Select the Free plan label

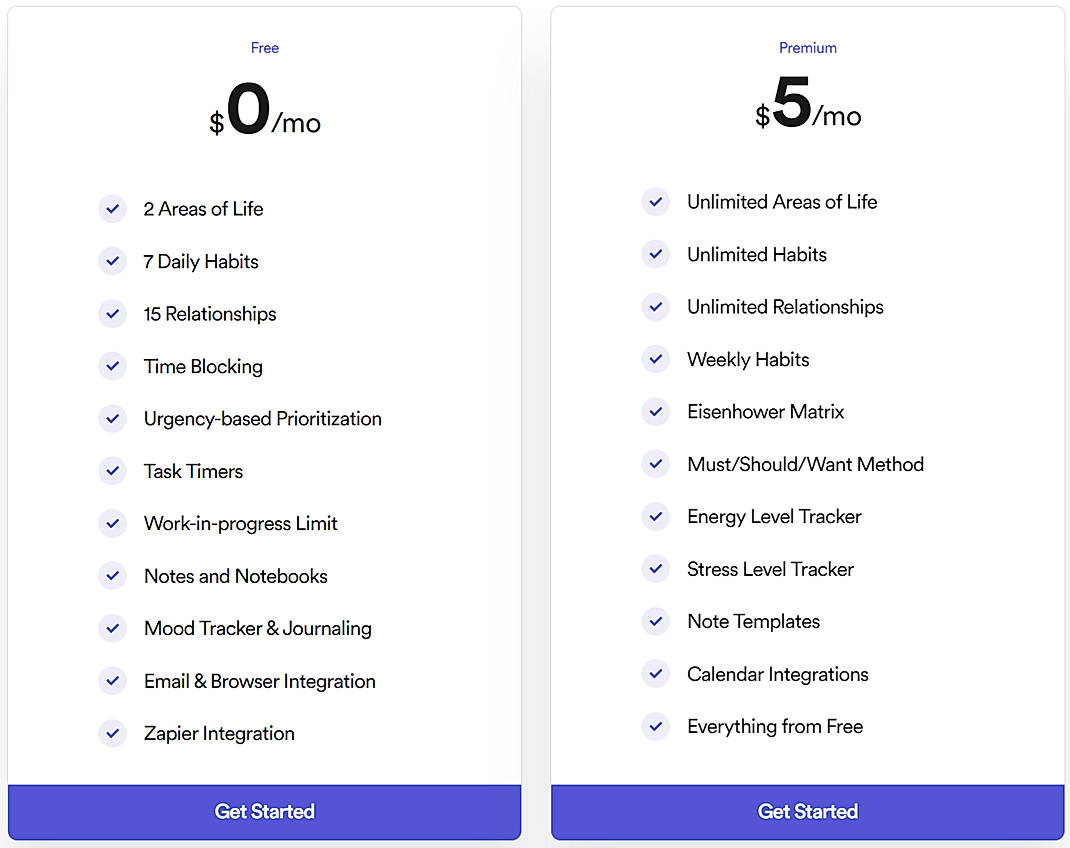point(264,47)
